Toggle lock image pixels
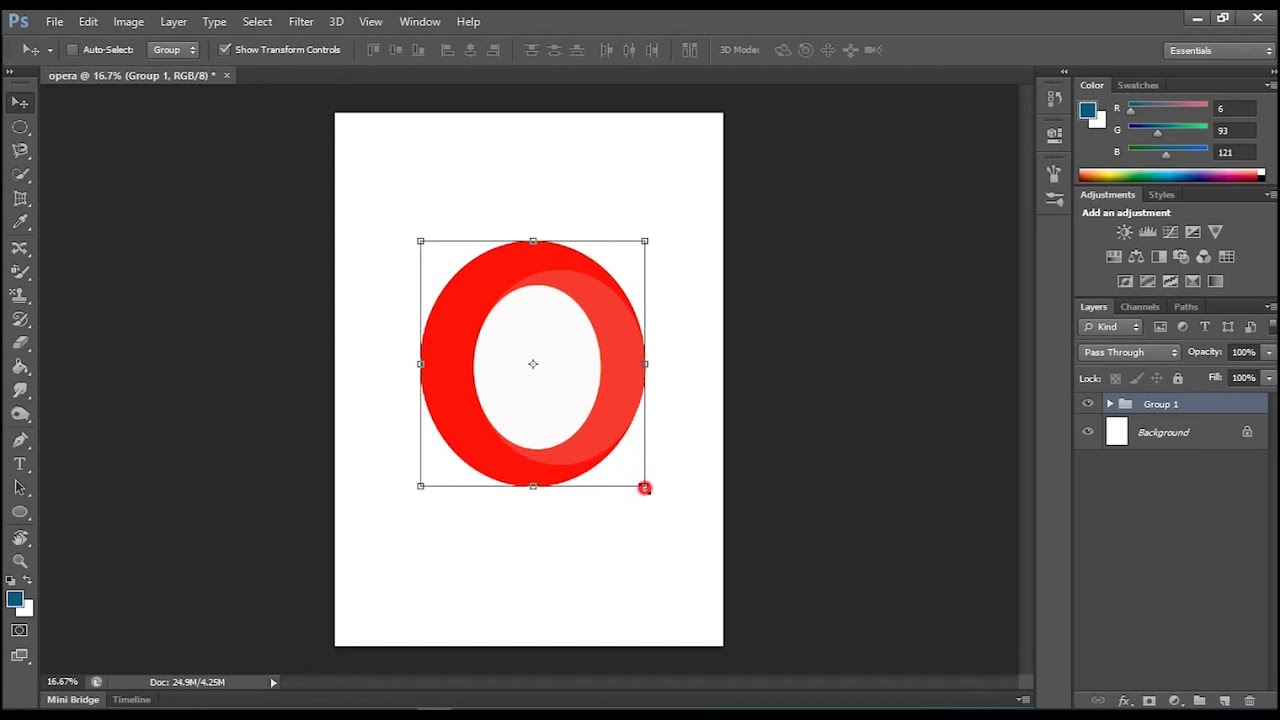This screenshot has height=720, width=1280. pyautogui.click(x=1136, y=378)
